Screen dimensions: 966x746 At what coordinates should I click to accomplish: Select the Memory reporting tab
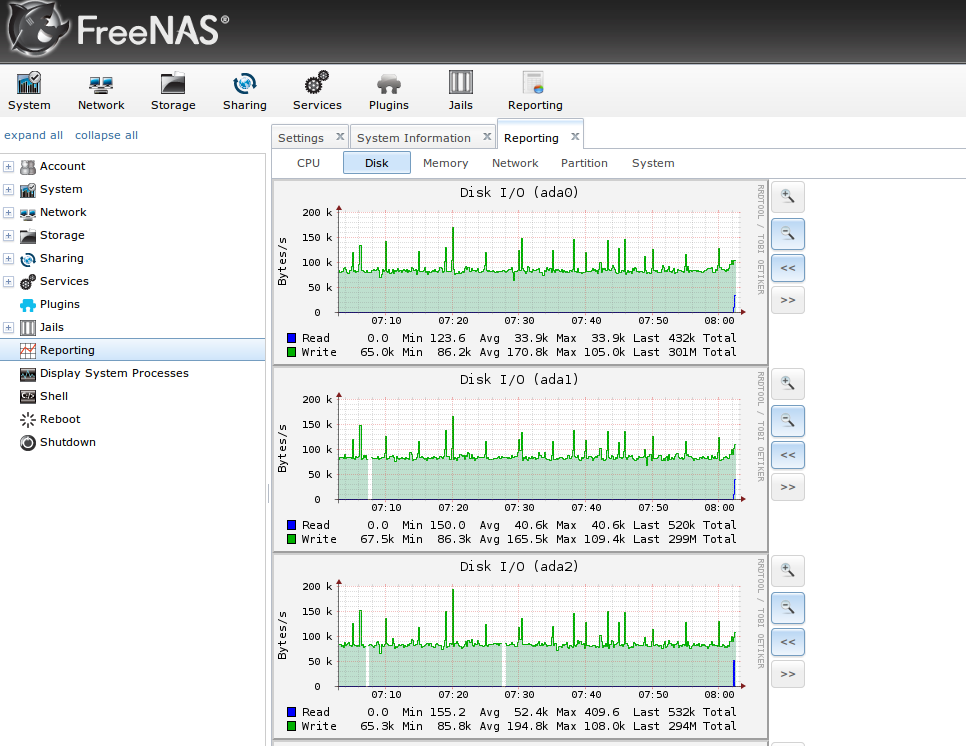(x=445, y=163)
